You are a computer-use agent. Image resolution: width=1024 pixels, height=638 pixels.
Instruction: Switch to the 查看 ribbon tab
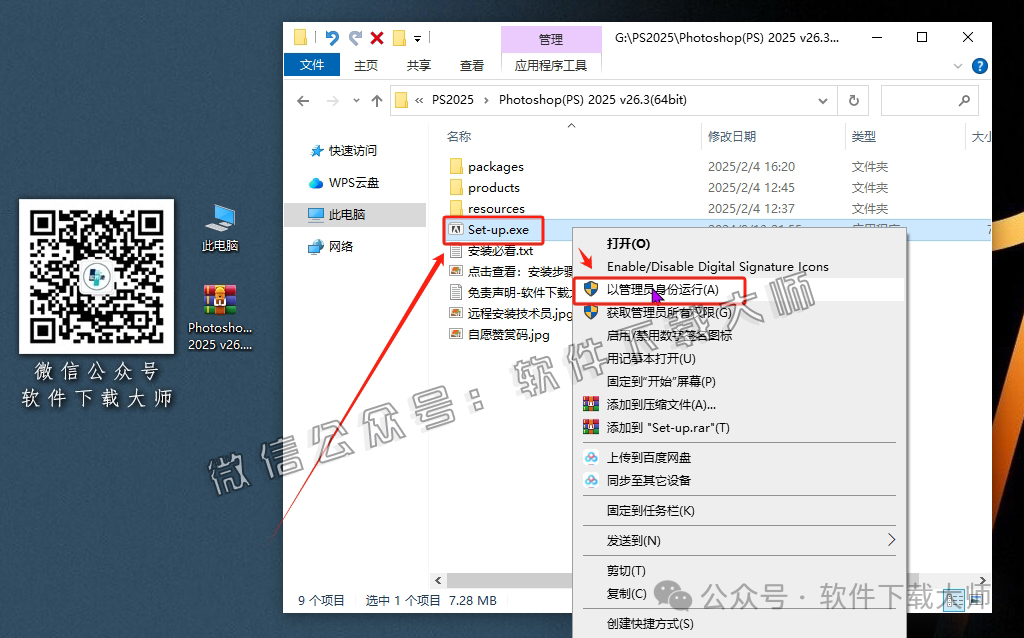471,64
